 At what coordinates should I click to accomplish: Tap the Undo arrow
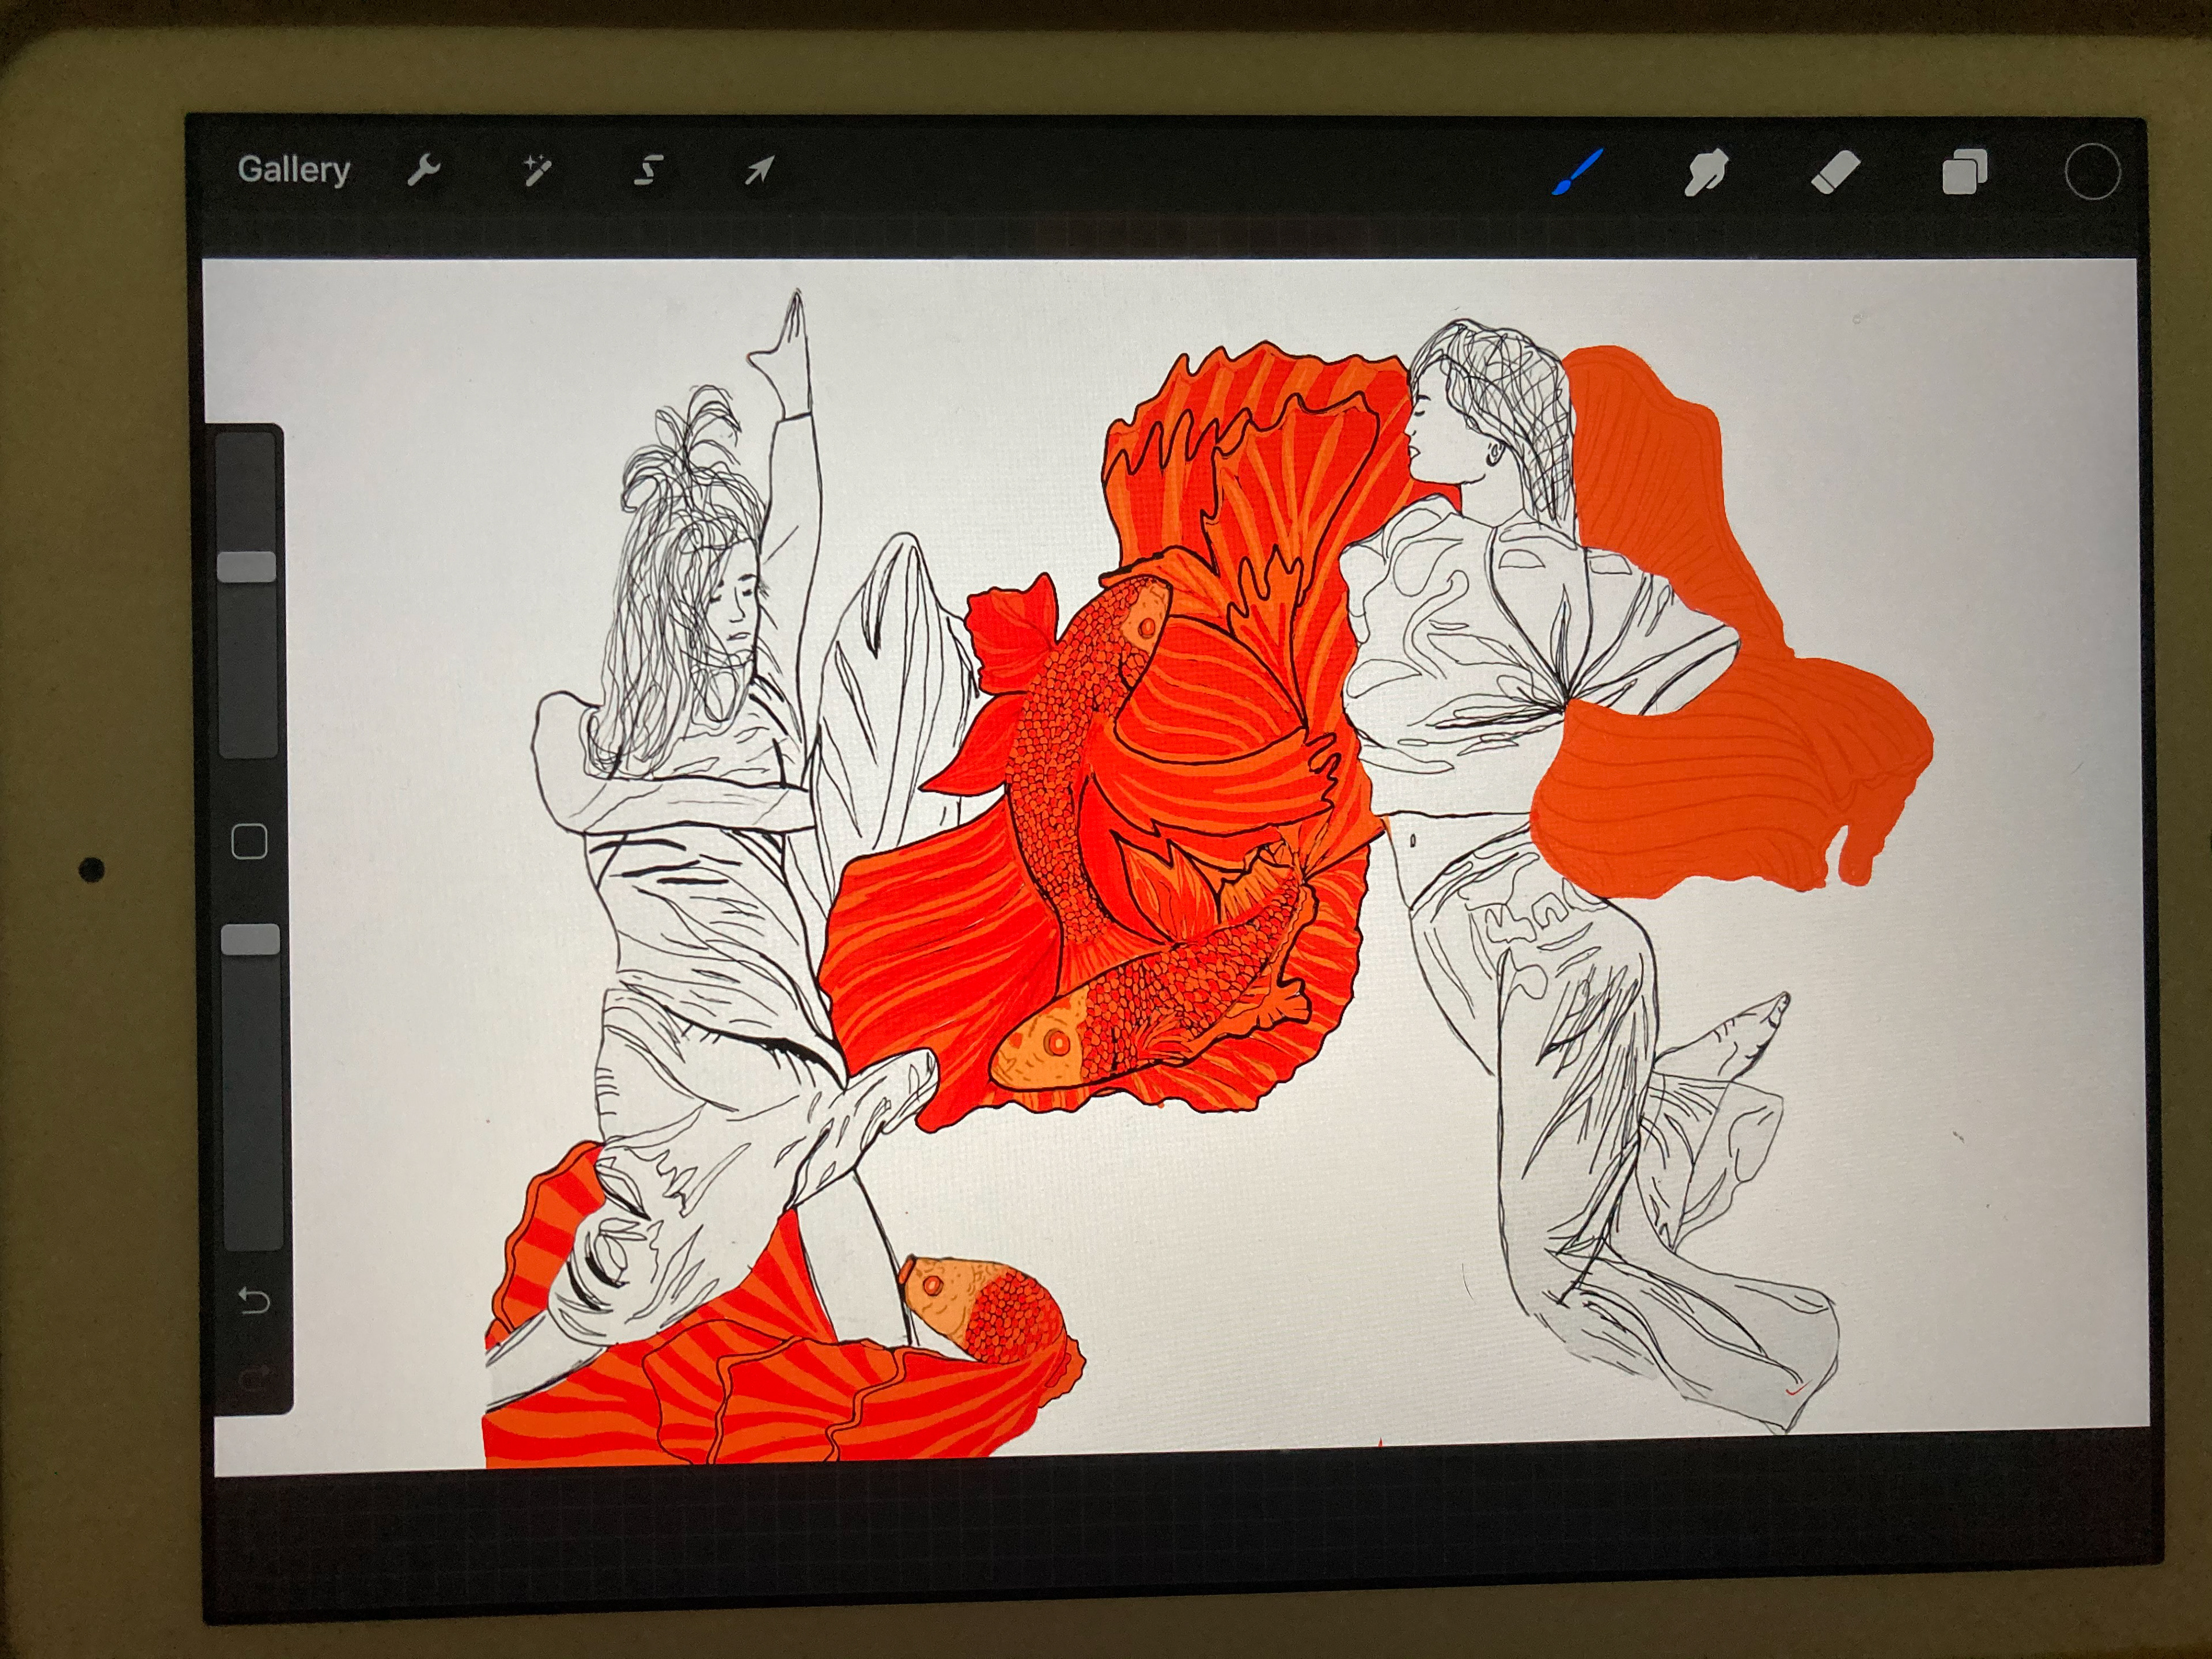(x=253, y=1300)
